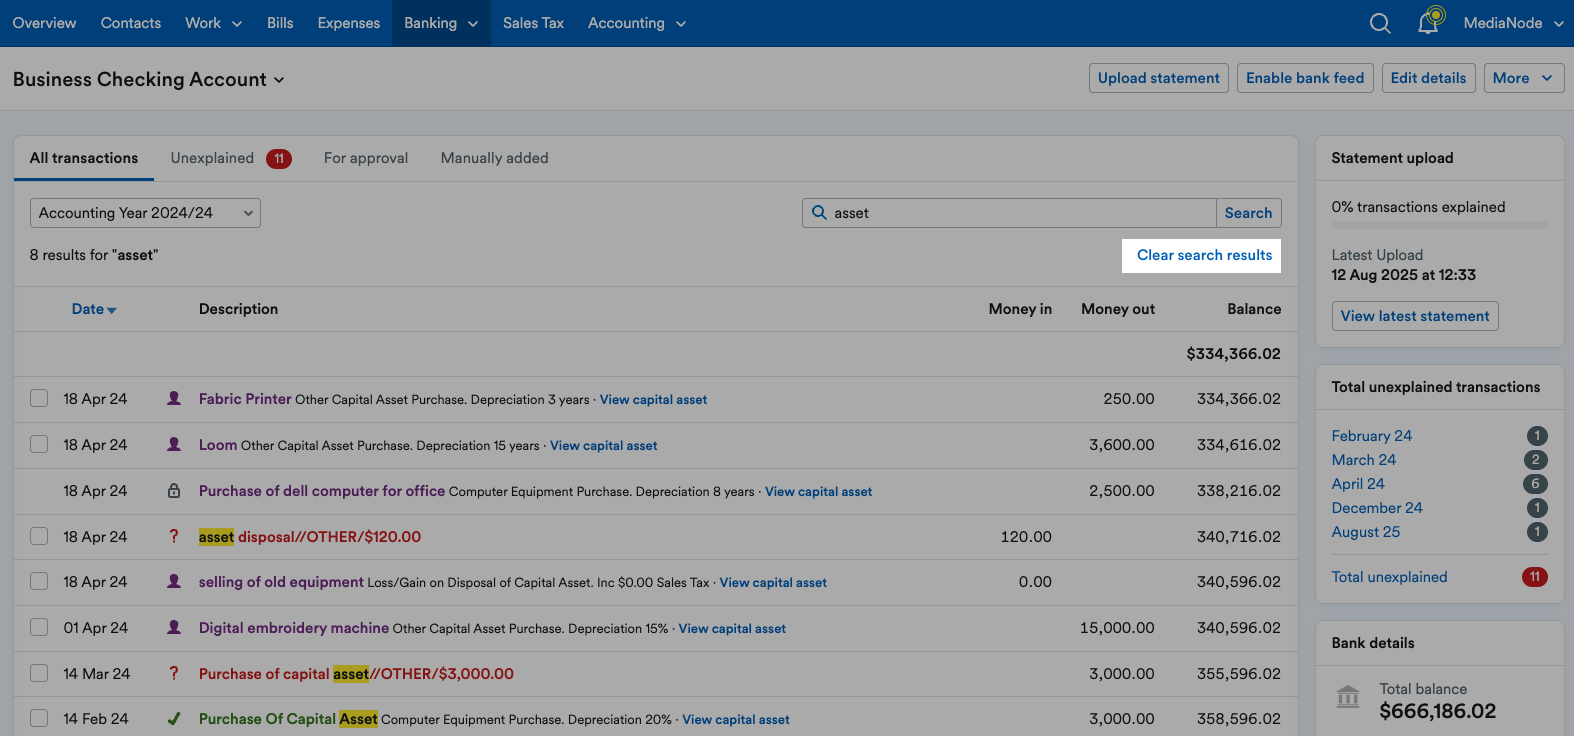Open asset disposal//OTHER/$120.00 transaction
The height and width of the screenshot is (736, 1574).
coord(310,537)
